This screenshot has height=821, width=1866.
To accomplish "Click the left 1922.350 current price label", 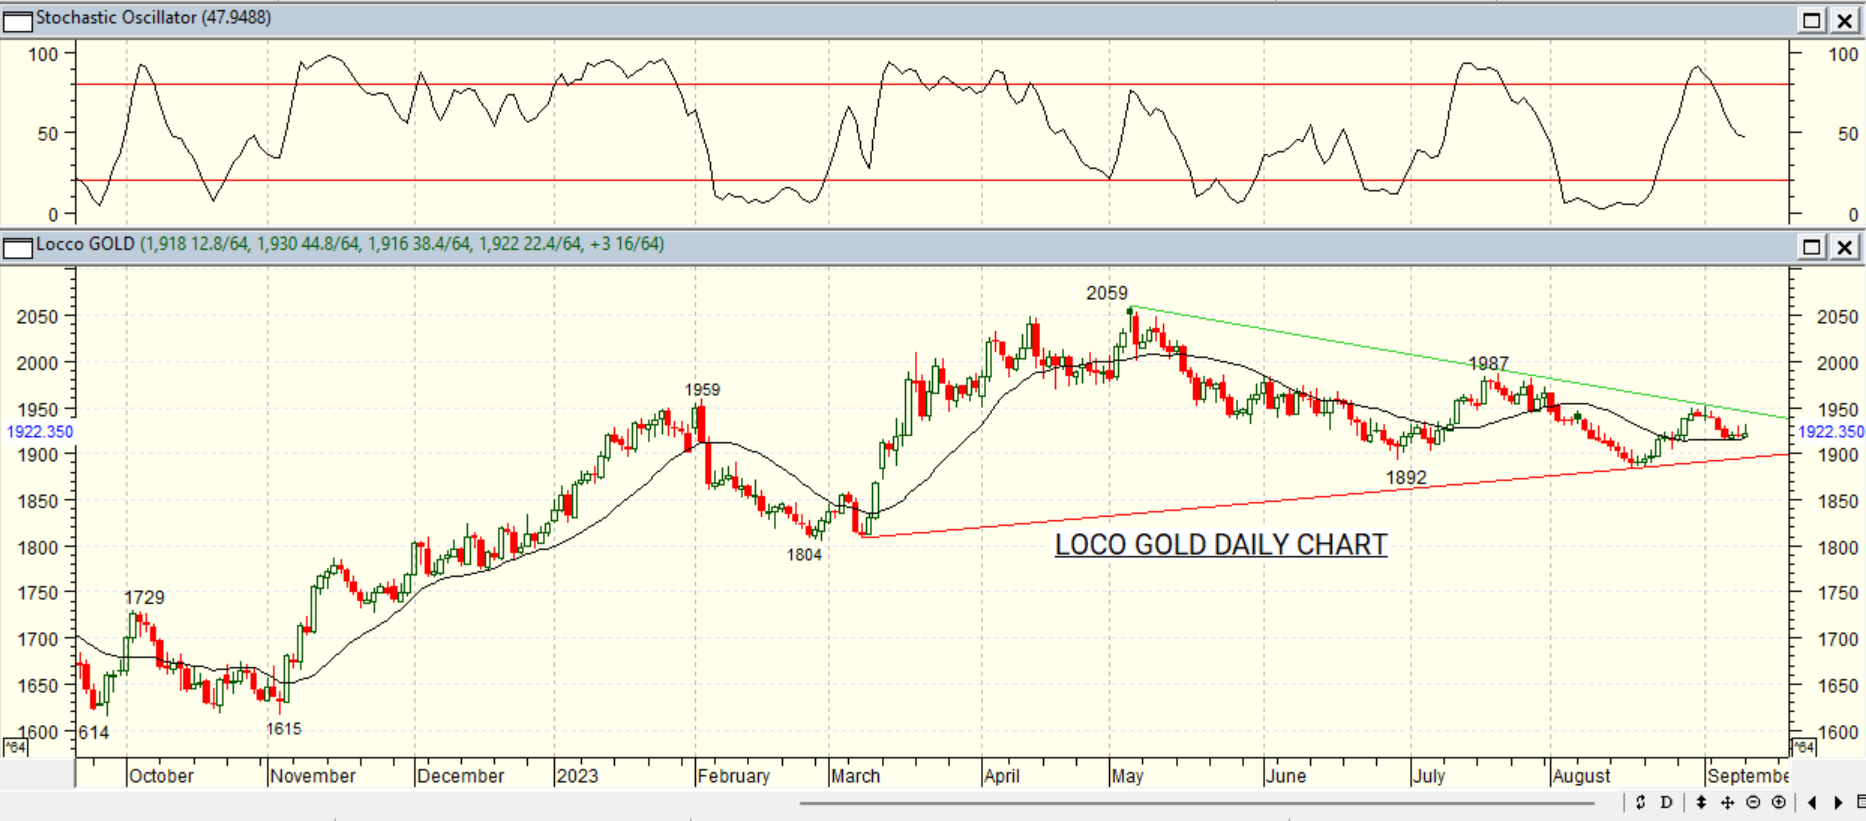I will tap(40, 432).
